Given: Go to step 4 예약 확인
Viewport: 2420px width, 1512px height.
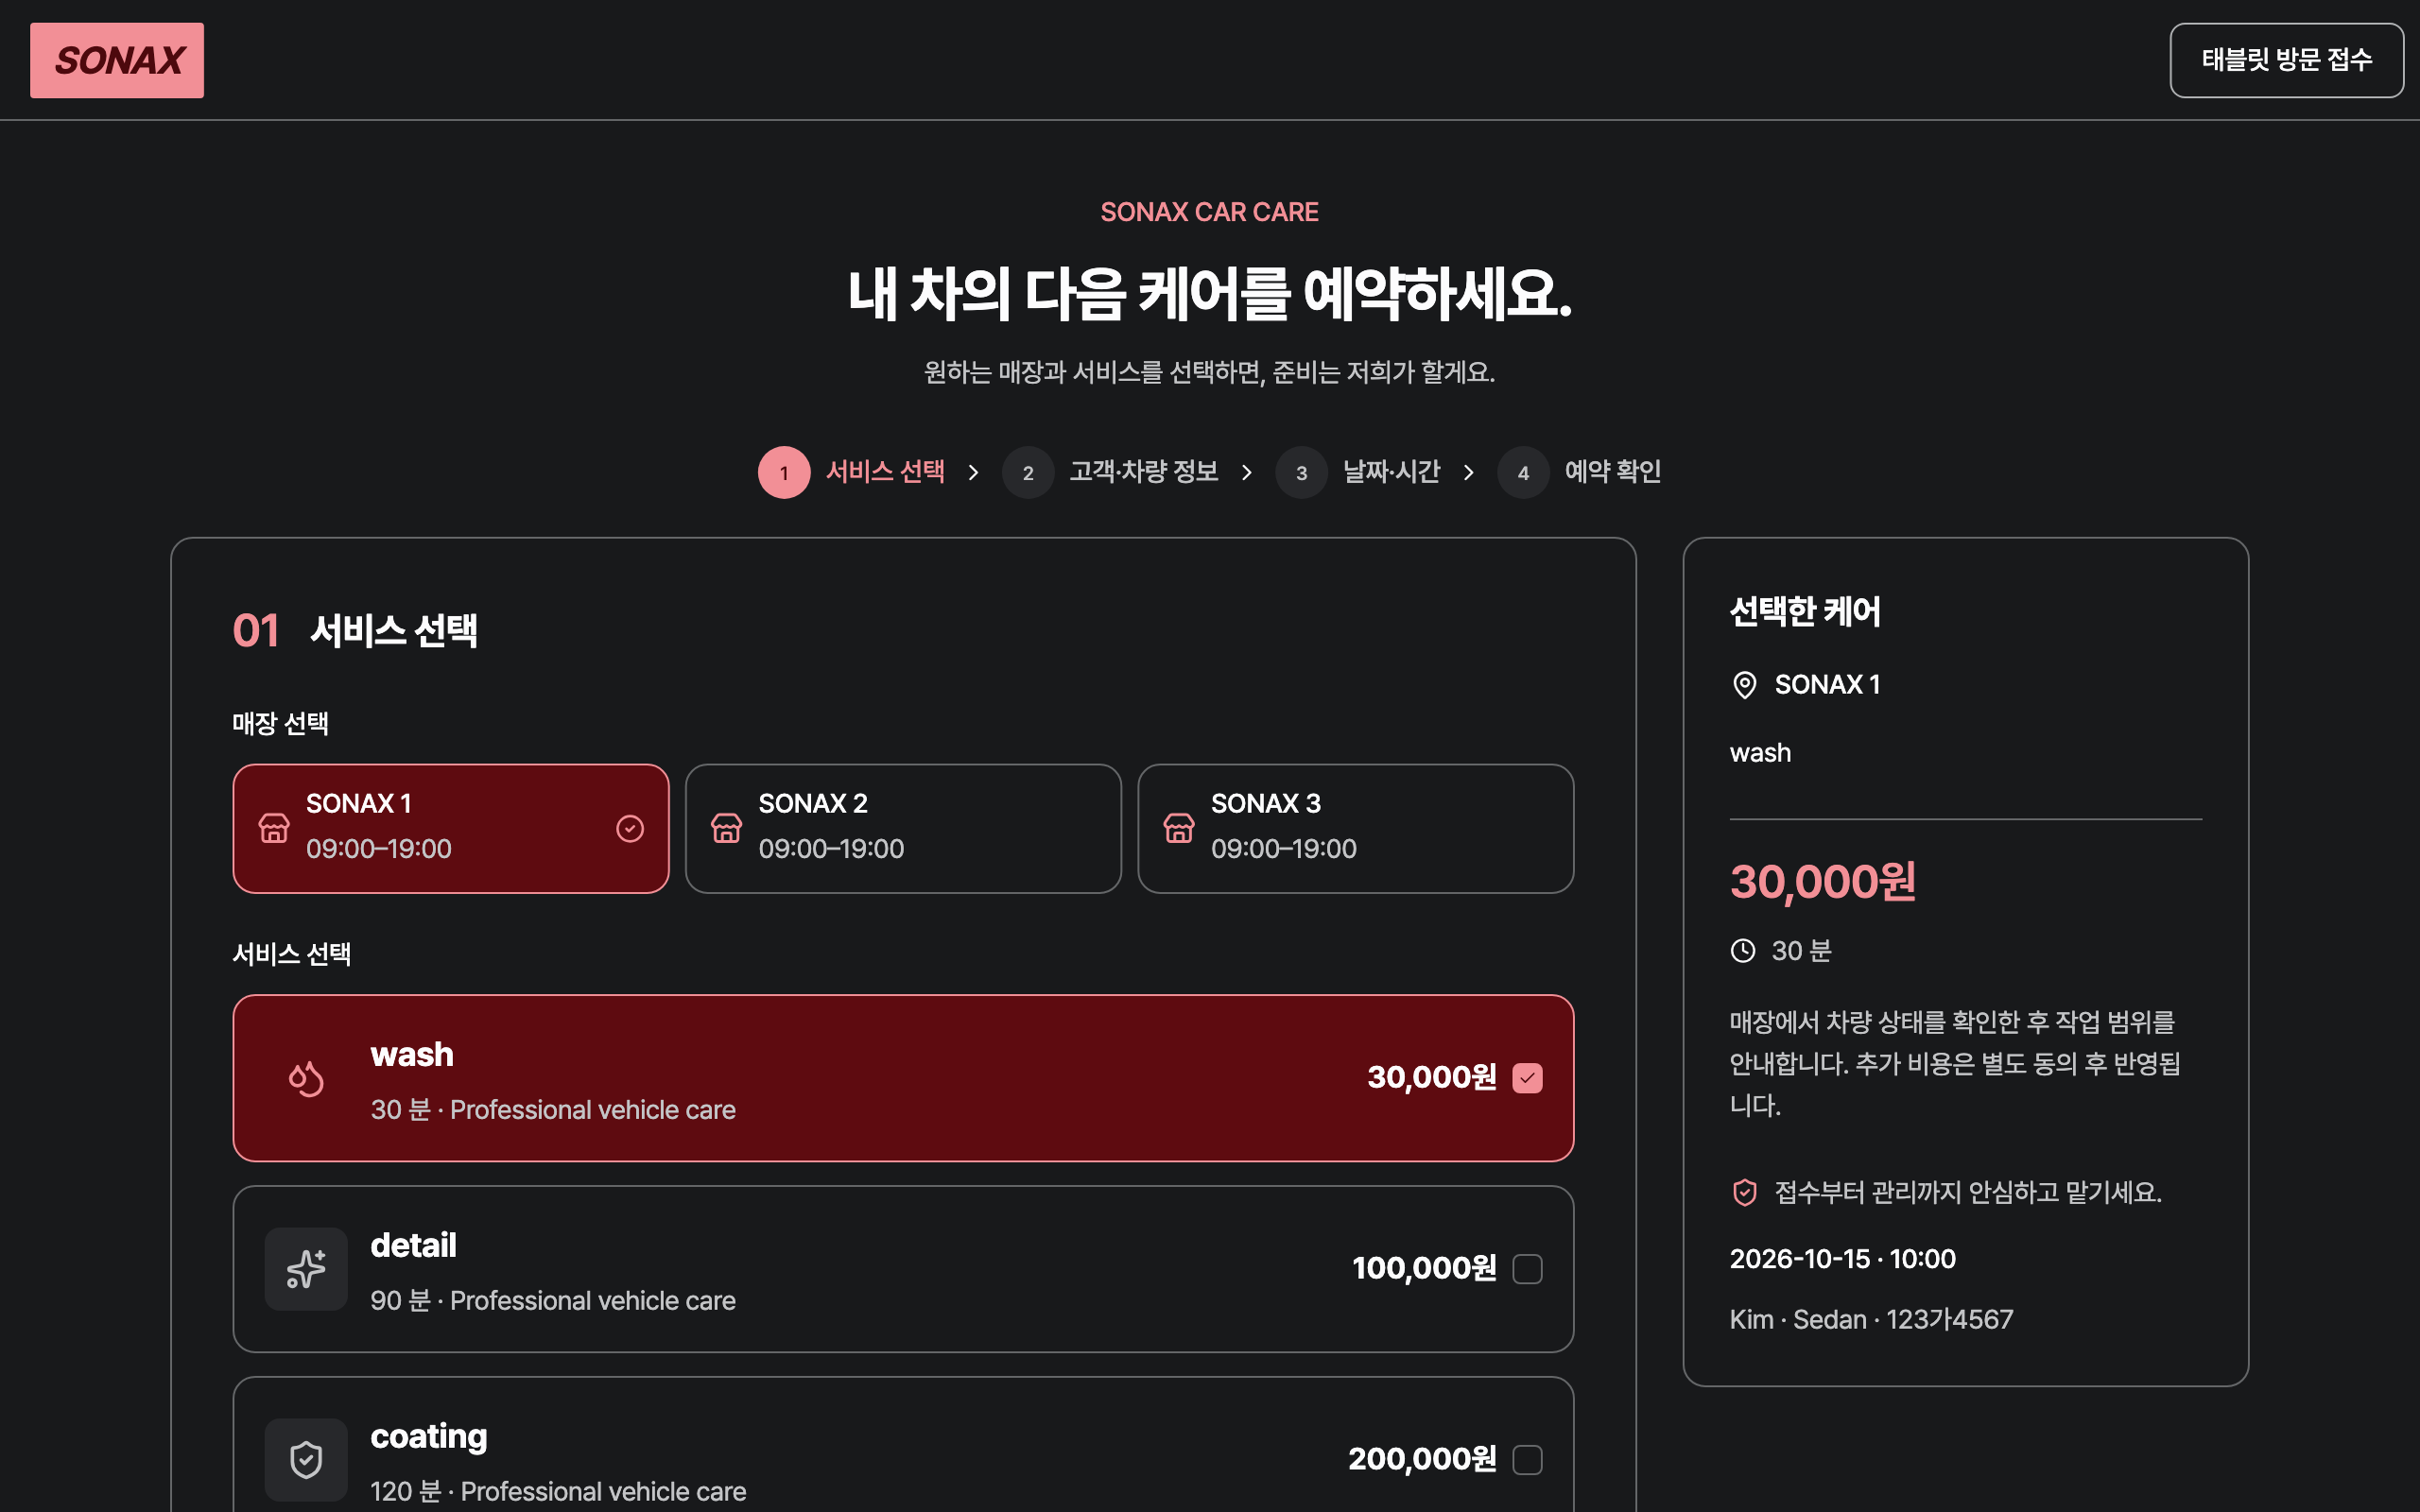Looking at the screenshot, I should click(1580, 472).
